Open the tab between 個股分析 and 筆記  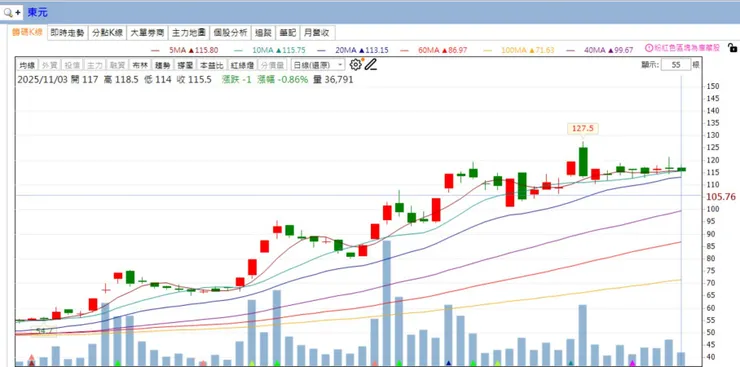[x=263, y=33]
